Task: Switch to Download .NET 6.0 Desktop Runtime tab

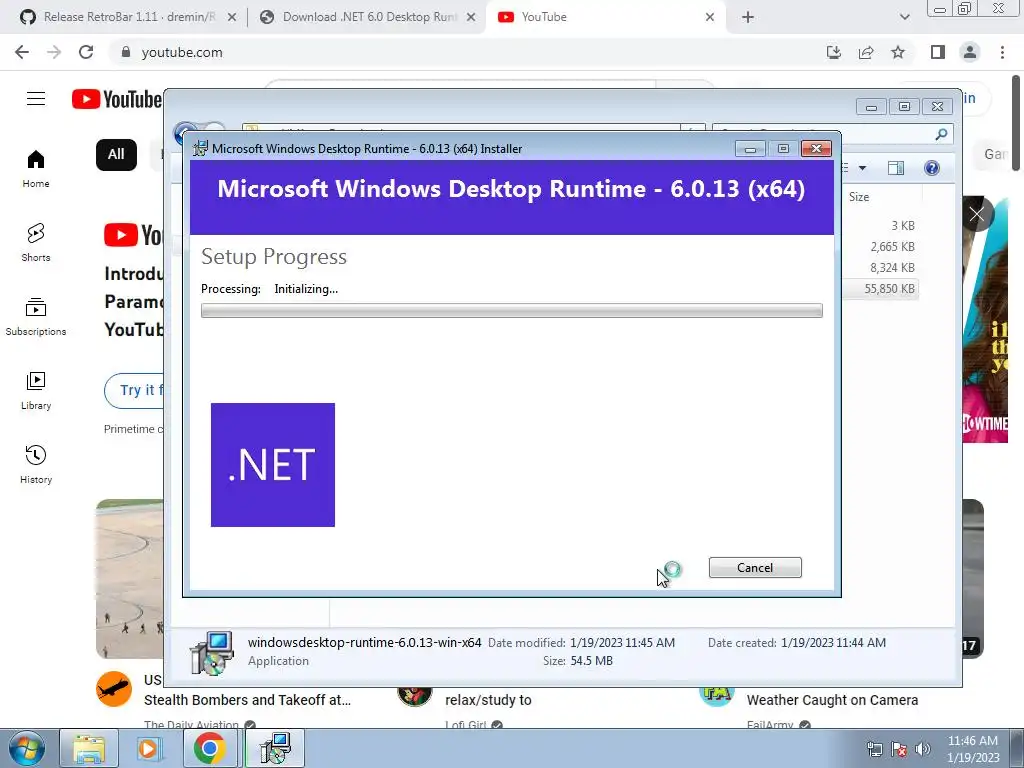Action: point(370,17)
